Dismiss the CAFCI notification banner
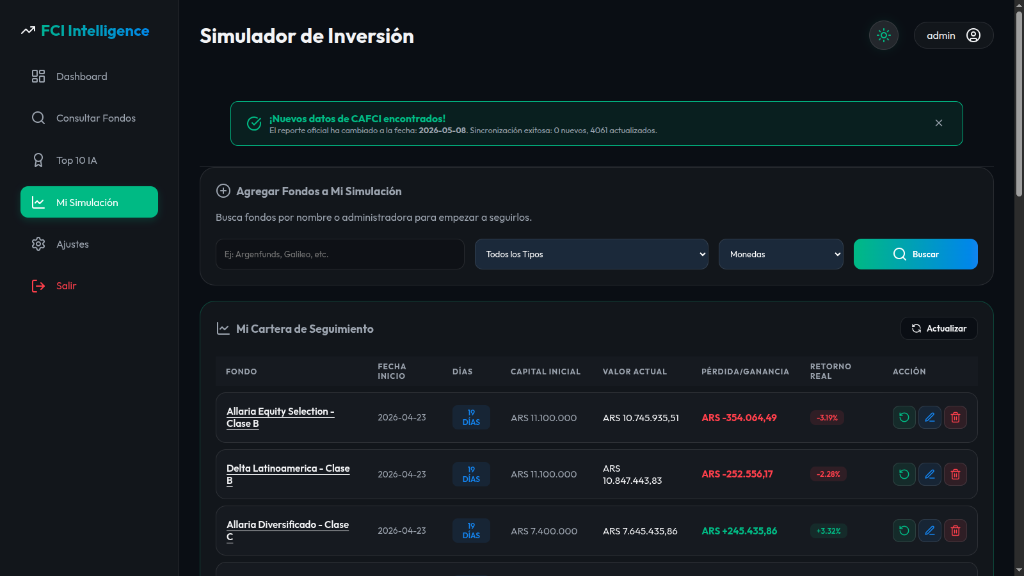The image size is (1024, 576). (x=938, y=123)
